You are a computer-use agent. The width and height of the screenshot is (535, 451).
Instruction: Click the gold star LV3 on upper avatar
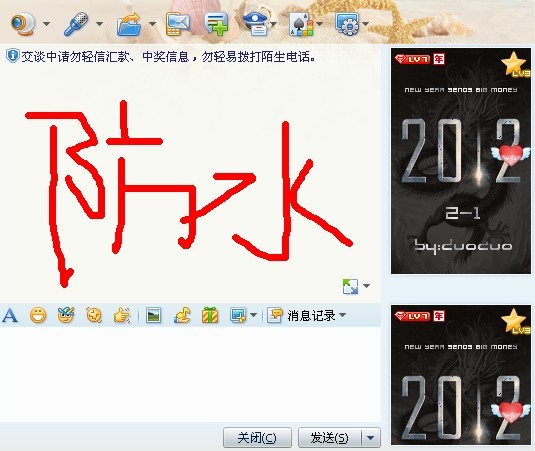coord(515,64)
